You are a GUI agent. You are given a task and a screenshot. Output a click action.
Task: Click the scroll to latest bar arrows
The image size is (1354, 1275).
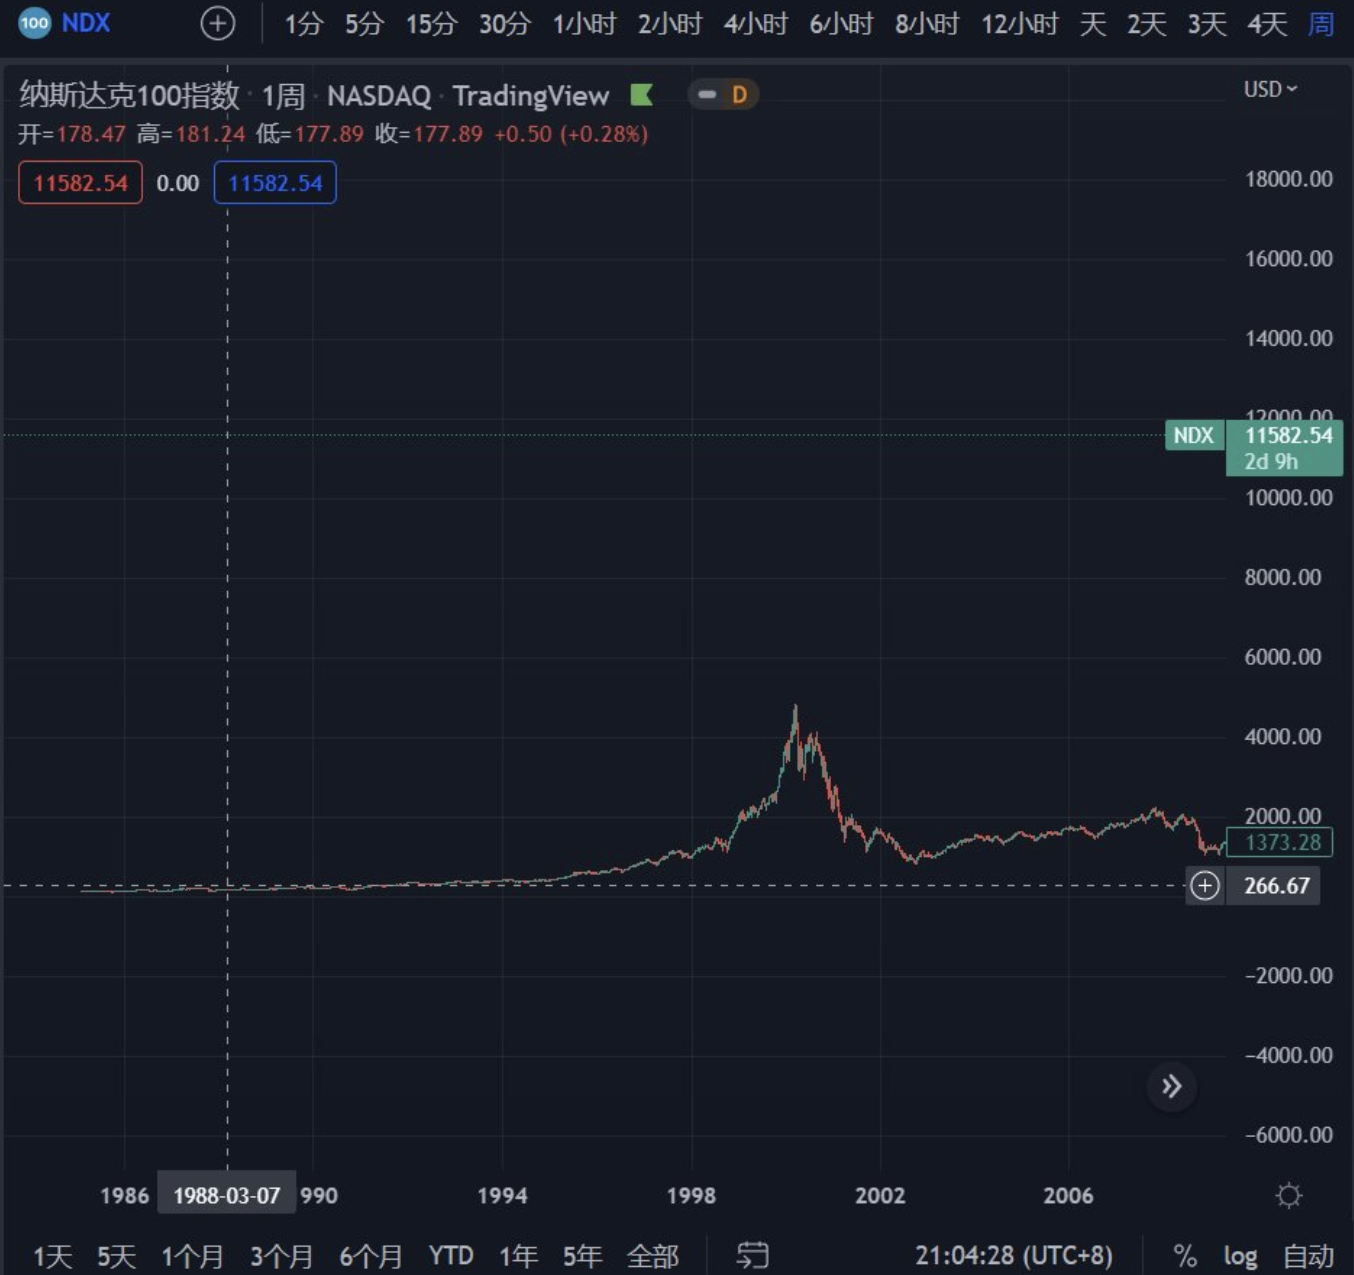coord(1171,1086)
